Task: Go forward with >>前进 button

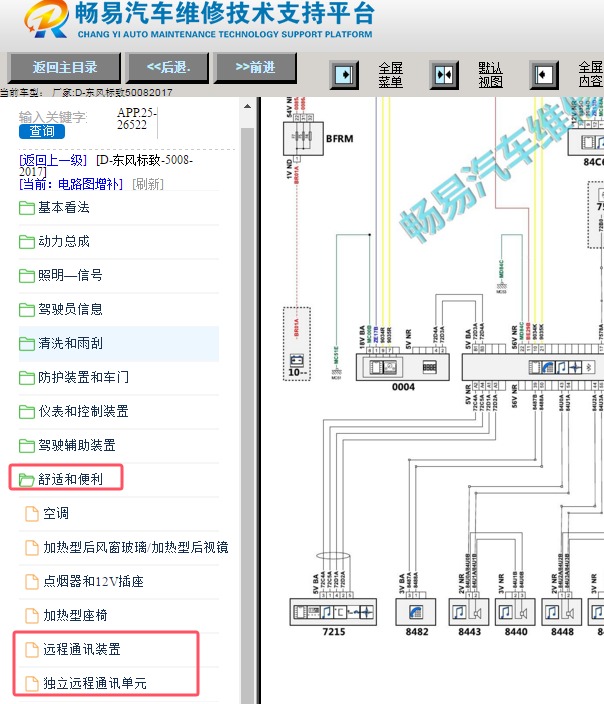Action: point(255,67)
